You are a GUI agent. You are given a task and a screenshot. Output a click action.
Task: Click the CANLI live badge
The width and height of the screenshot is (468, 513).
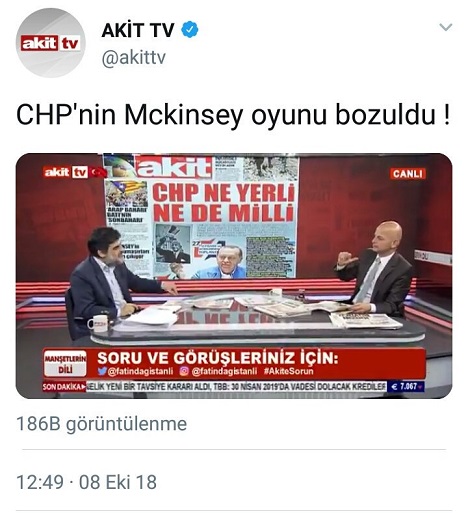407,174
